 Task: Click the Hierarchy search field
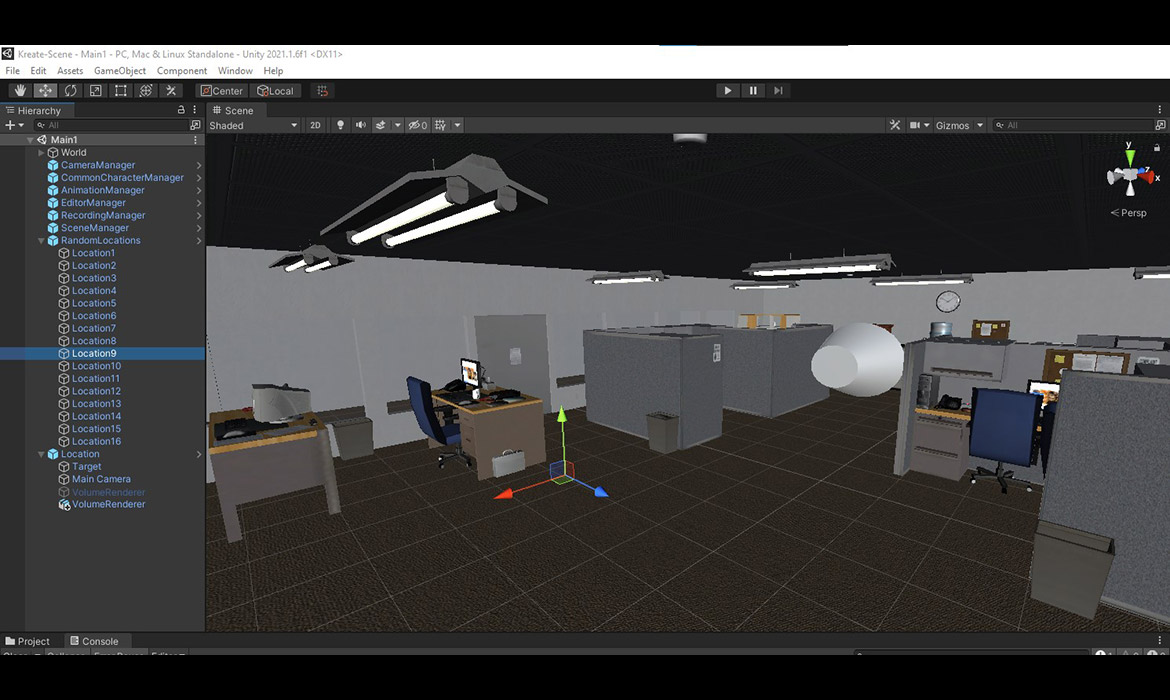coord(110,126)
